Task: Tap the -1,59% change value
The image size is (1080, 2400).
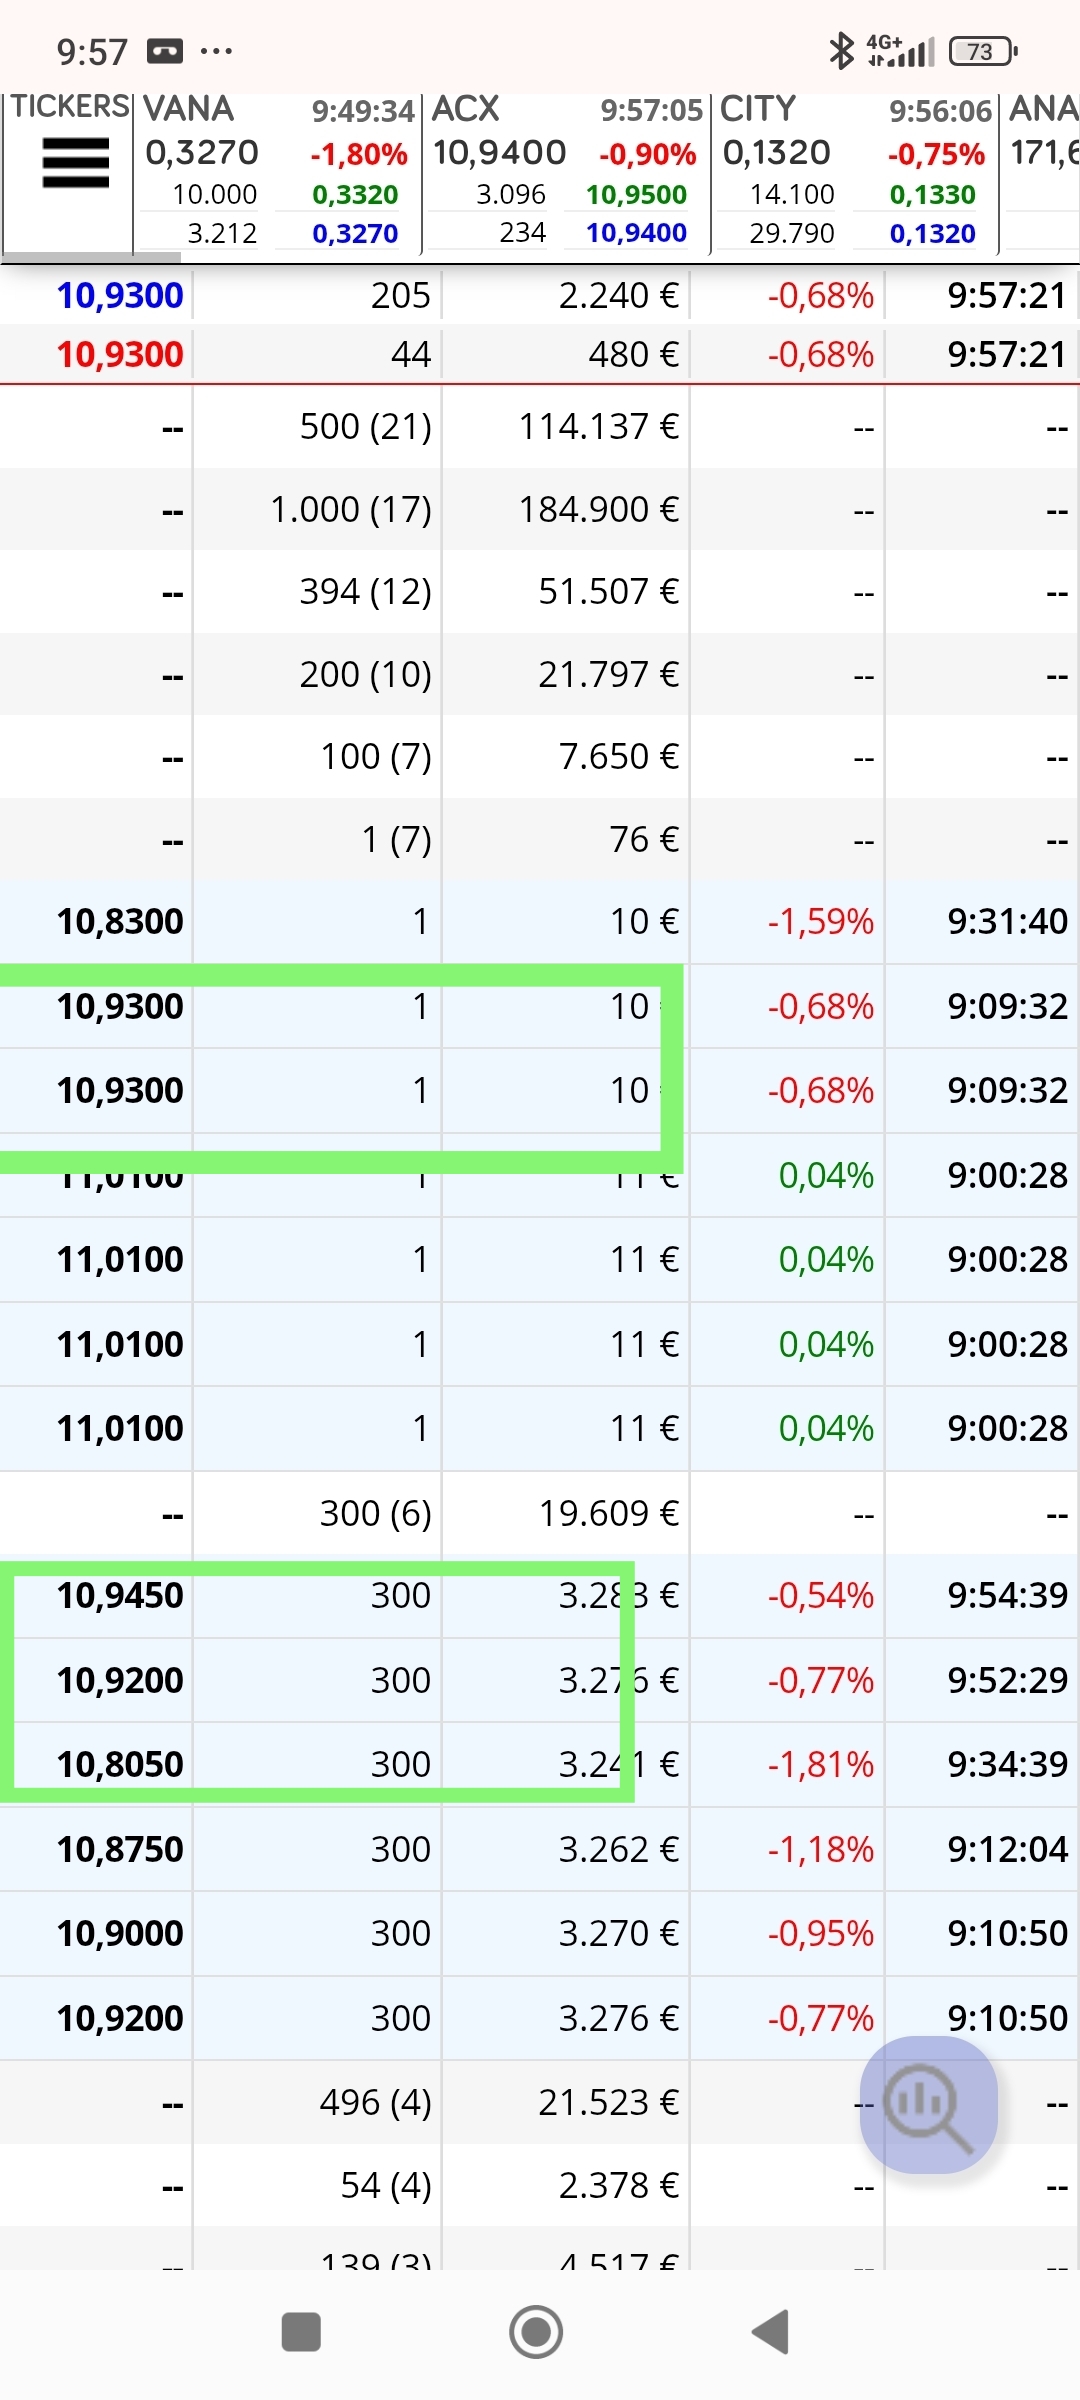Action: 820,922
